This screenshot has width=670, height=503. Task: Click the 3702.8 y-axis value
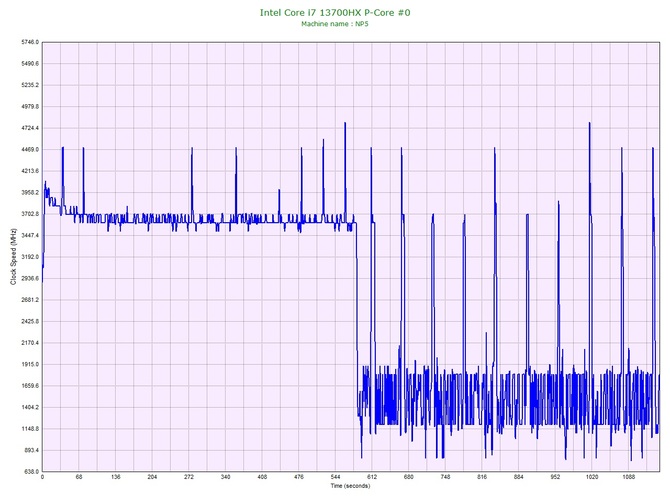pyautogui.click(x=30, y=214)
